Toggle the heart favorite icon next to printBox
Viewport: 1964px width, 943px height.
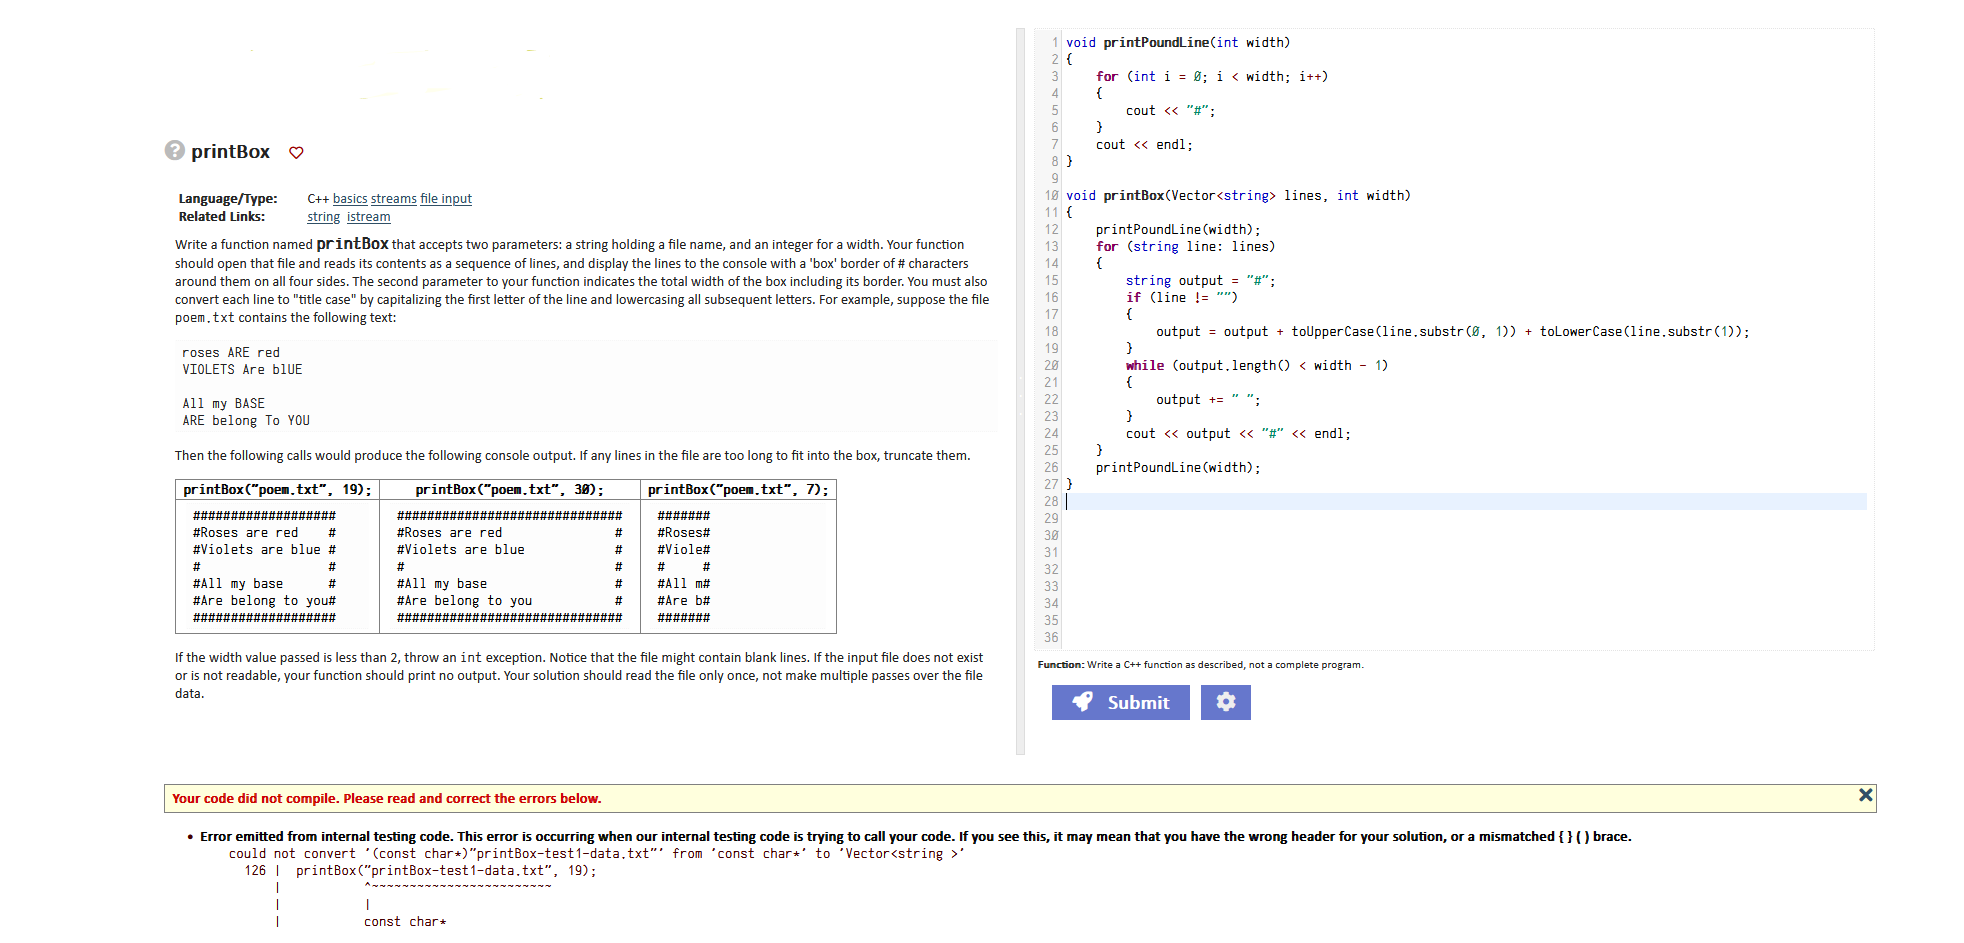(x=296, y=152)
